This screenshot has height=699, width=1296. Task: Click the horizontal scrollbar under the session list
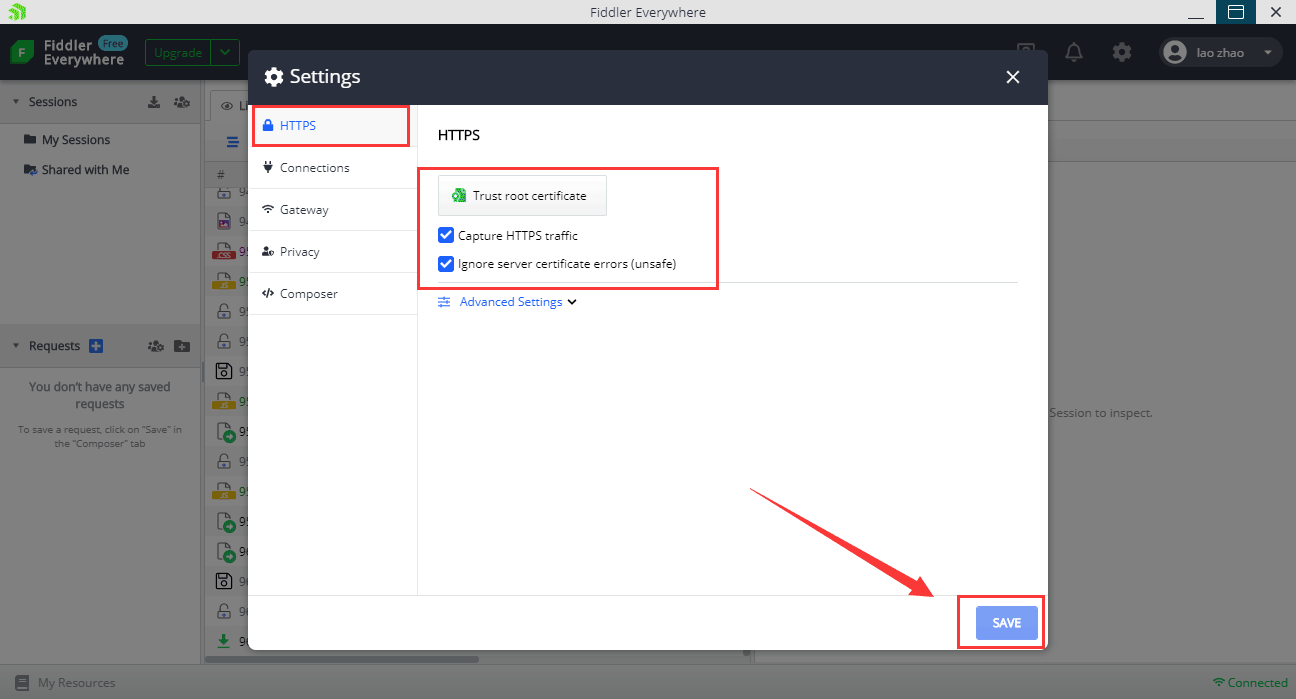(x=342, y=659)
